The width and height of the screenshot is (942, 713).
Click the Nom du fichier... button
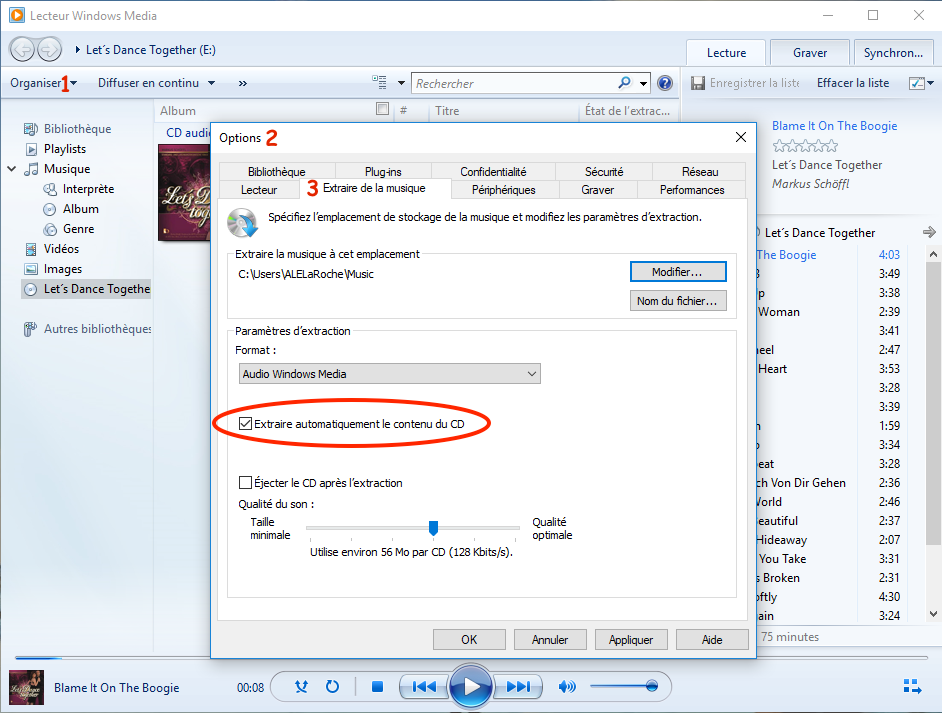pos(678,300)
